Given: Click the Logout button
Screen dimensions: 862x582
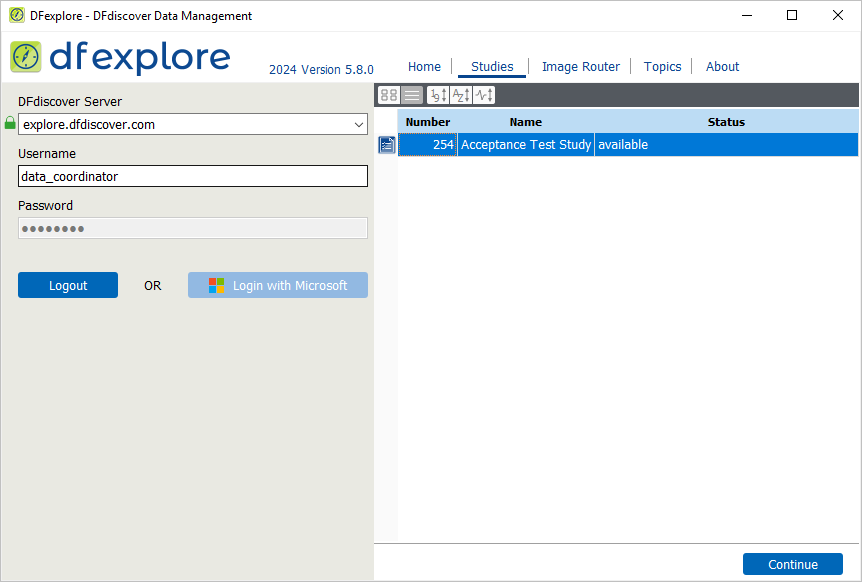Looking at the screenshot, I should [x=68, y=285].
